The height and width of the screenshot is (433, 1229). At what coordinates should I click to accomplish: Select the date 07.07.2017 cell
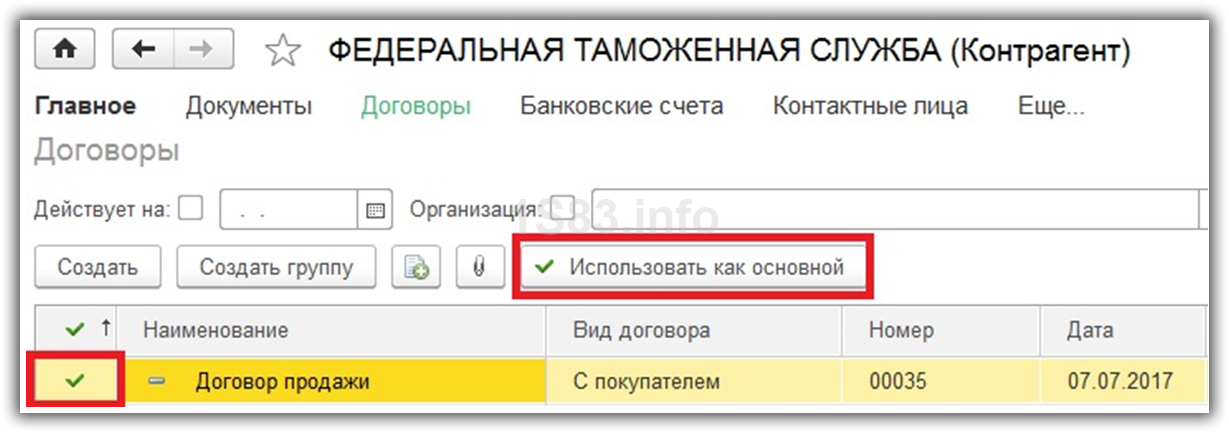(1122, 381)
